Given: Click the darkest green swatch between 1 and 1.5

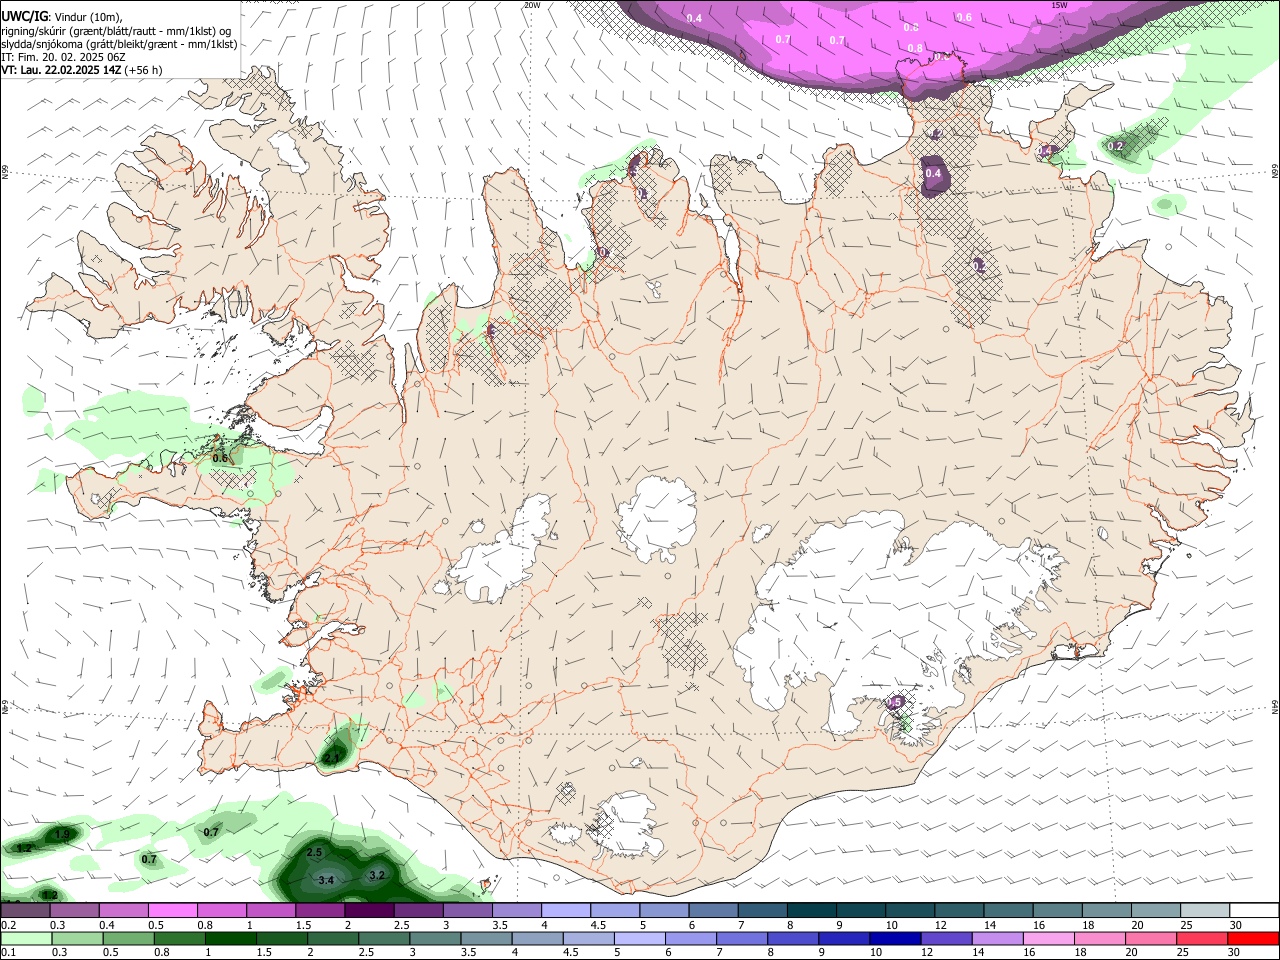Looking at the screenshot, I should click(231, 939).
